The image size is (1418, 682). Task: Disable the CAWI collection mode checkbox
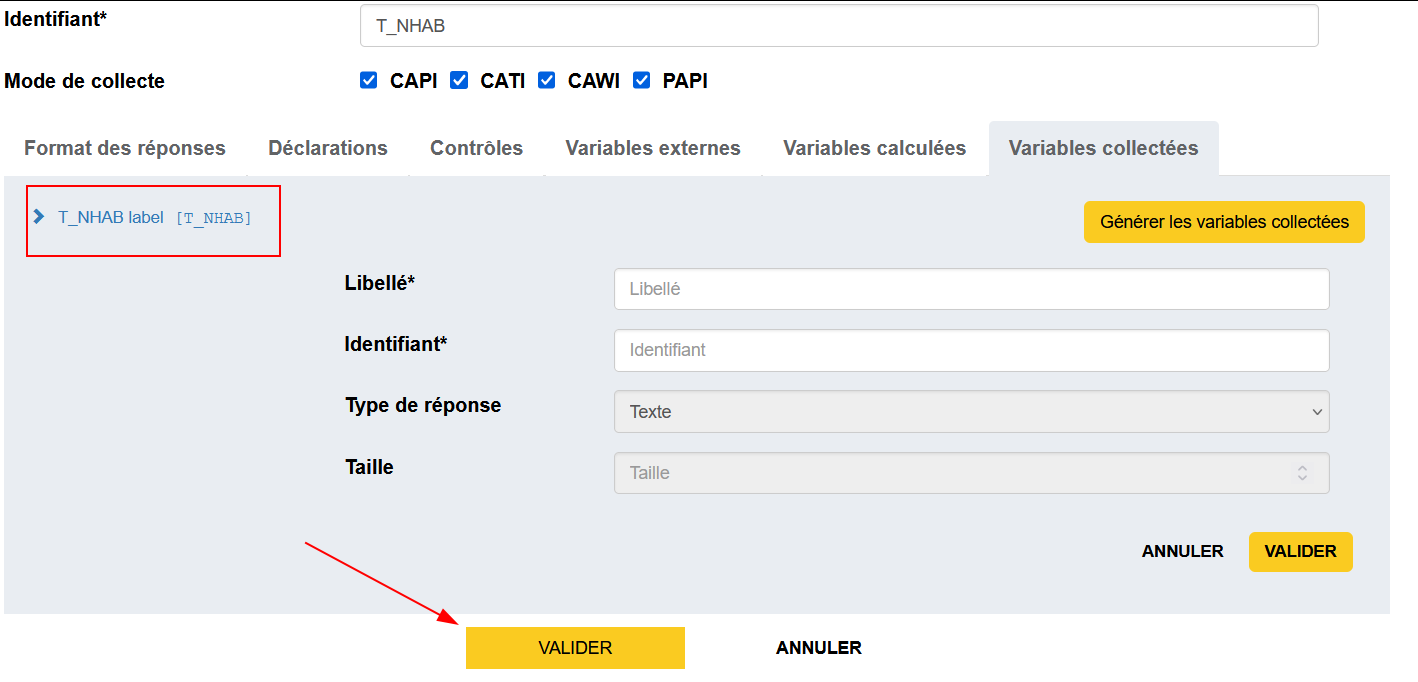[547, 81]
